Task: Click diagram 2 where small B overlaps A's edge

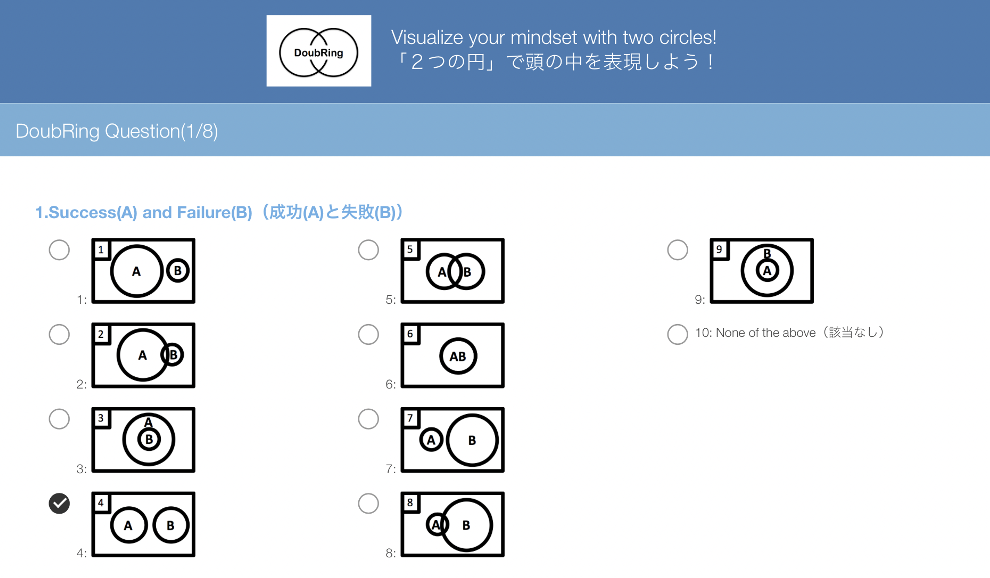Action: [x=144, y=355]
